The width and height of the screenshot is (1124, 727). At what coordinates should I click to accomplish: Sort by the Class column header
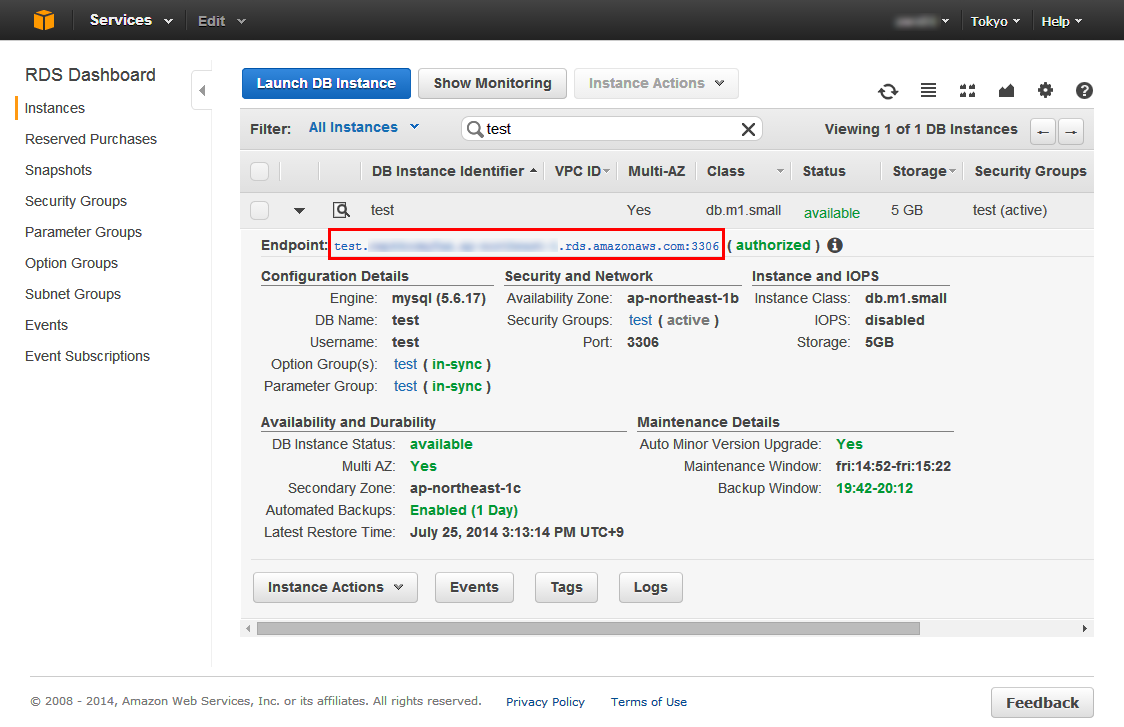click(745, 171)
